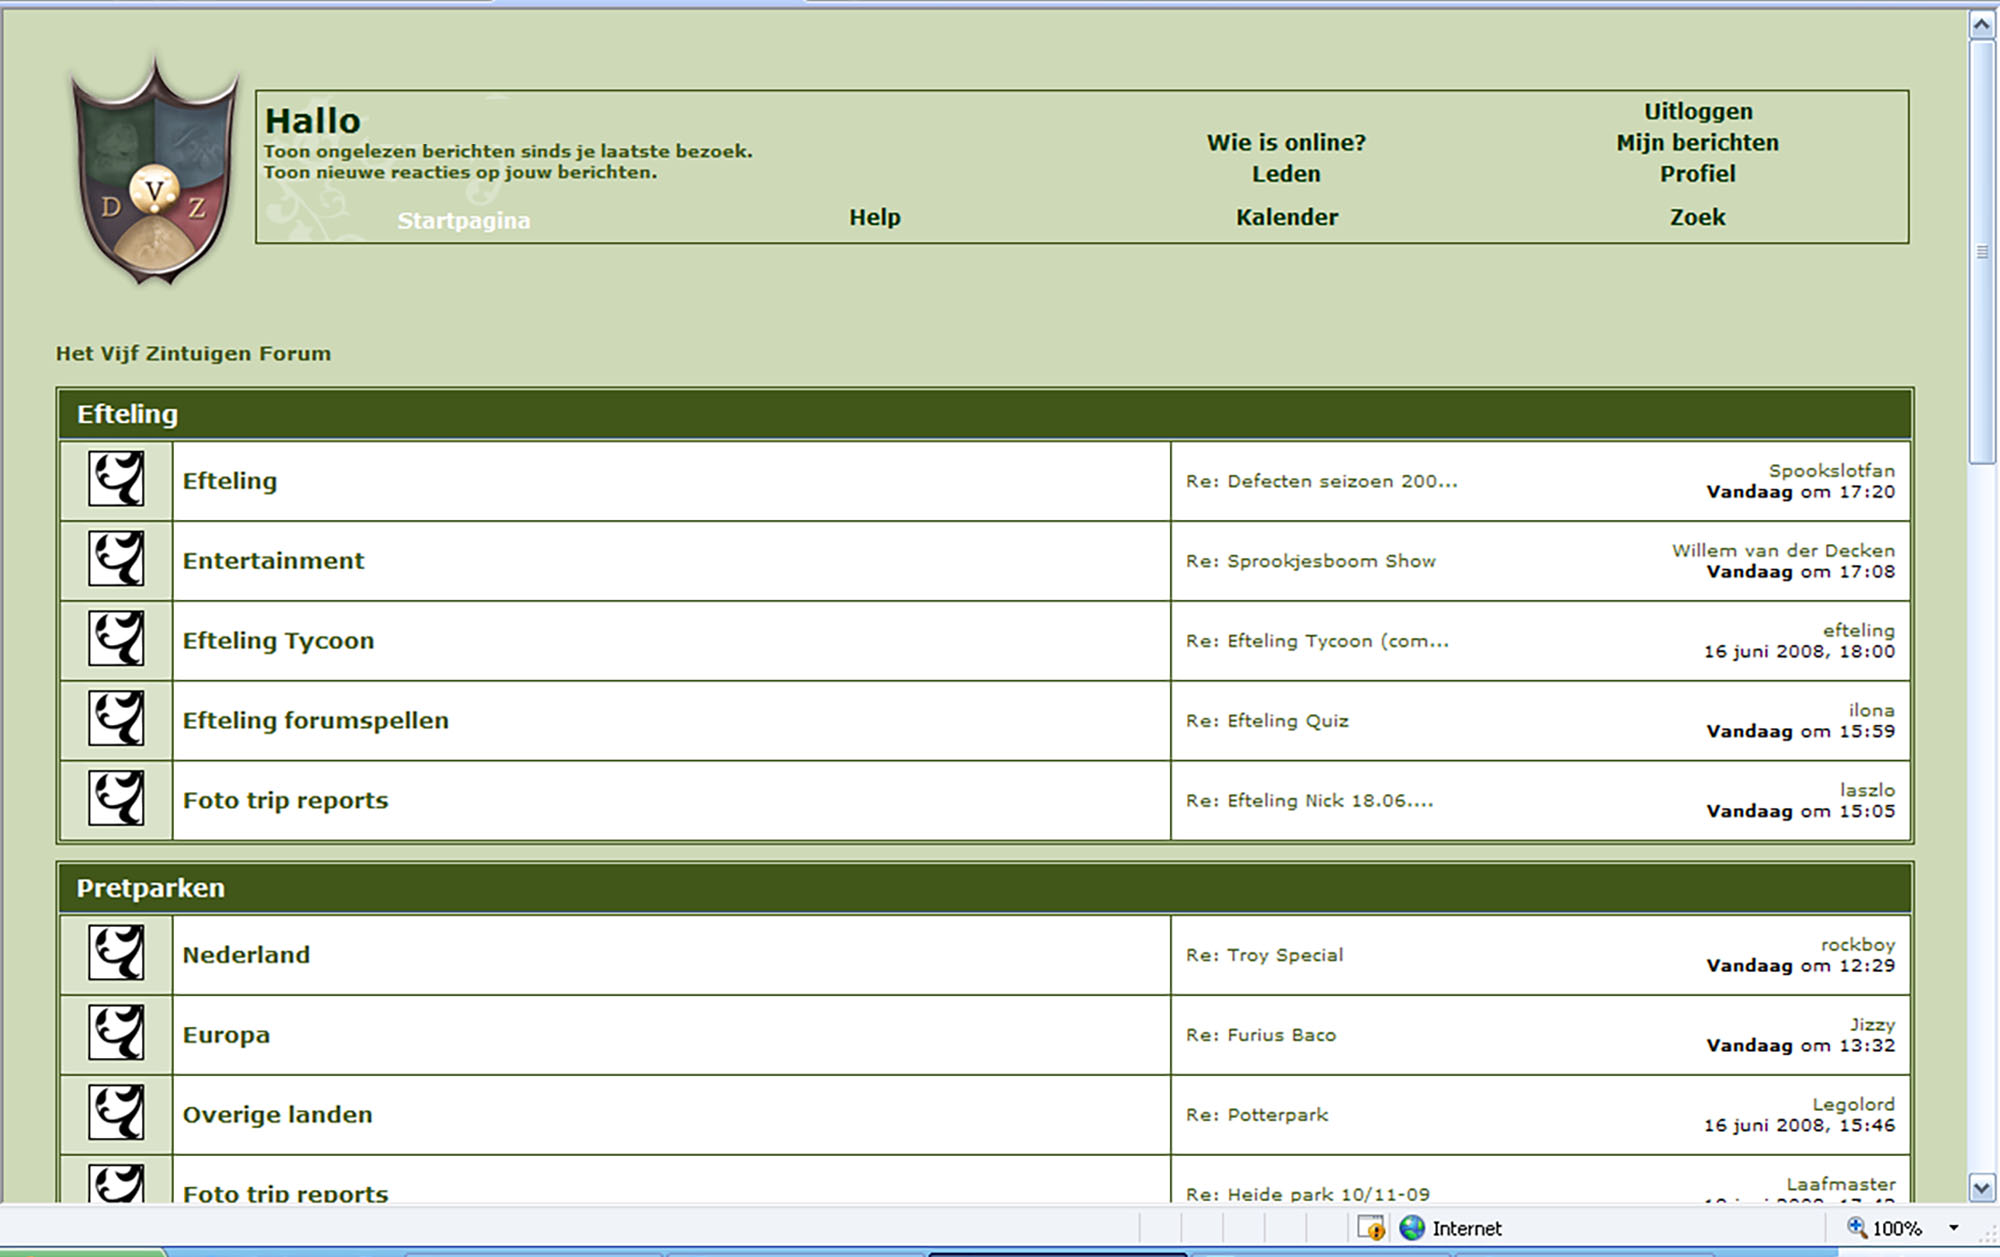The image size is (2000, 1257).
Task: Click the board icon beside Overige landen
Action: pos(116,1113)
